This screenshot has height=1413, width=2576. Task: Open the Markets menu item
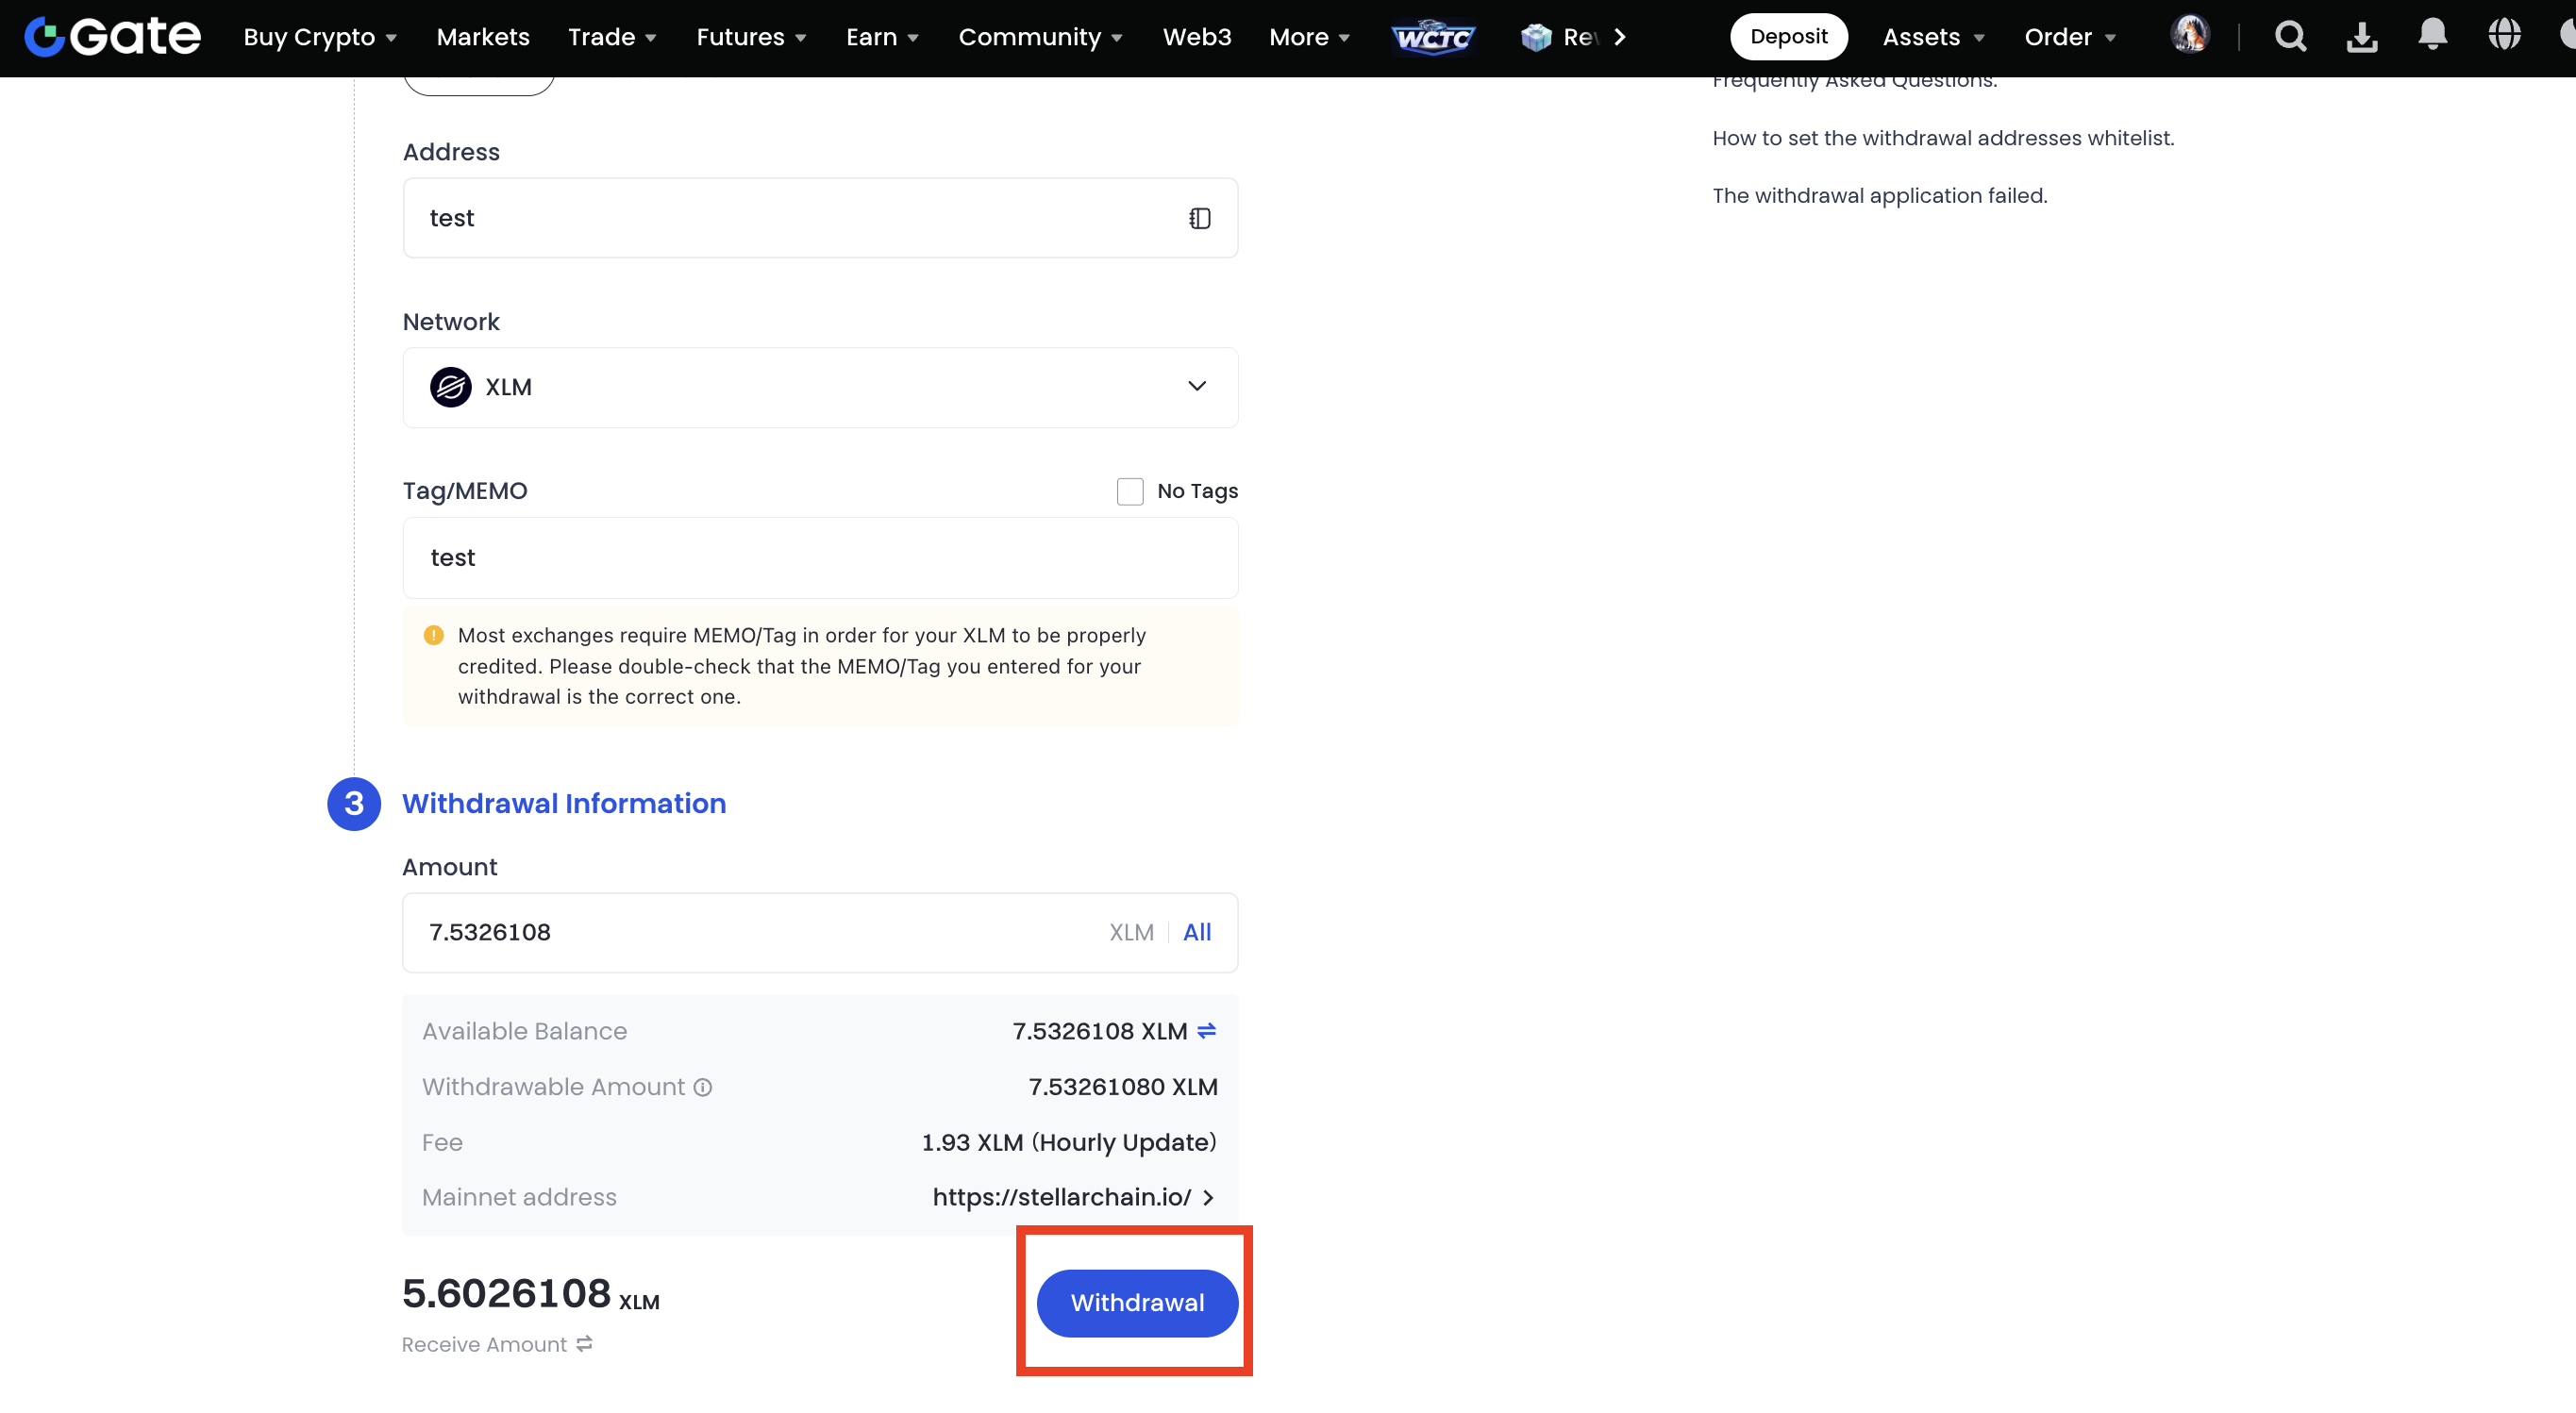(483, 37)
